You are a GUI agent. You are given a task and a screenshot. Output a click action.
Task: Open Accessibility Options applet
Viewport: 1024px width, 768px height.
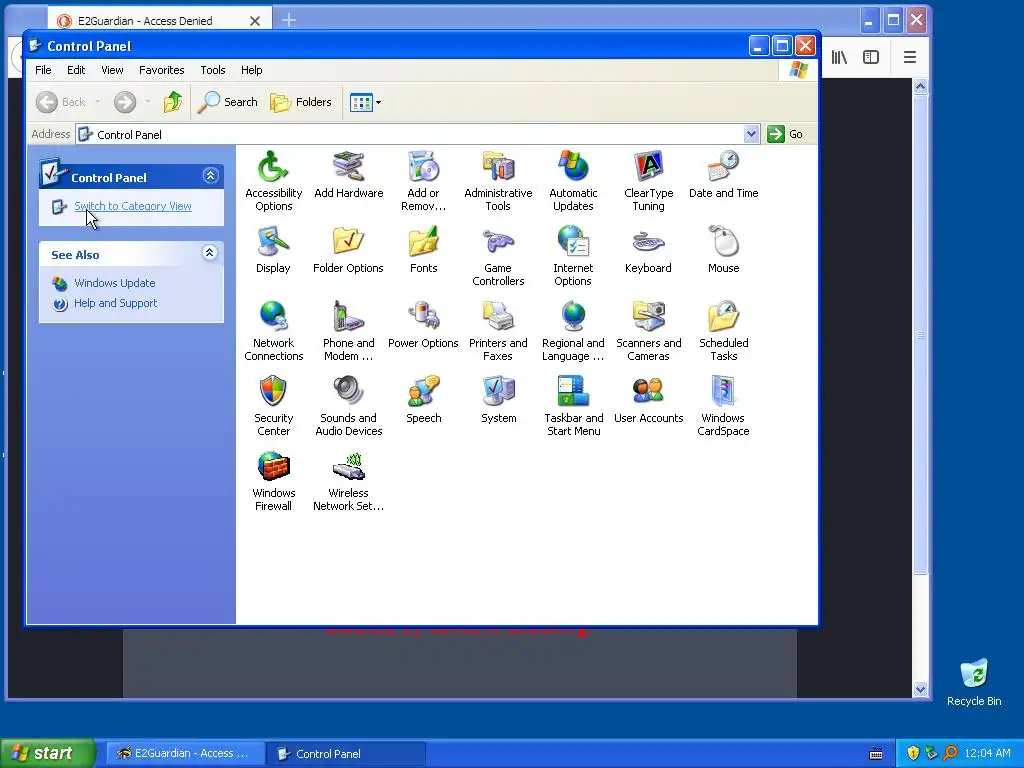coord(273,181)
